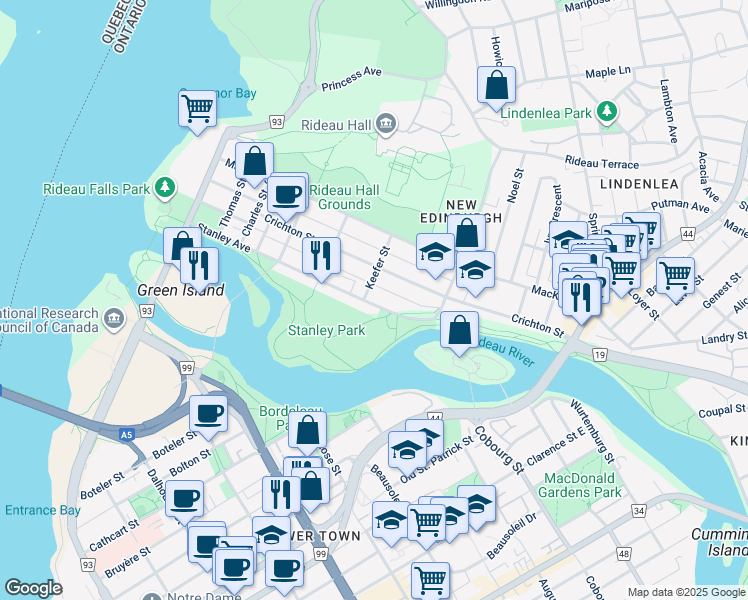Click the Princess Ave street label
Viewport: 748px width, 600px height.
click(352, 79)
